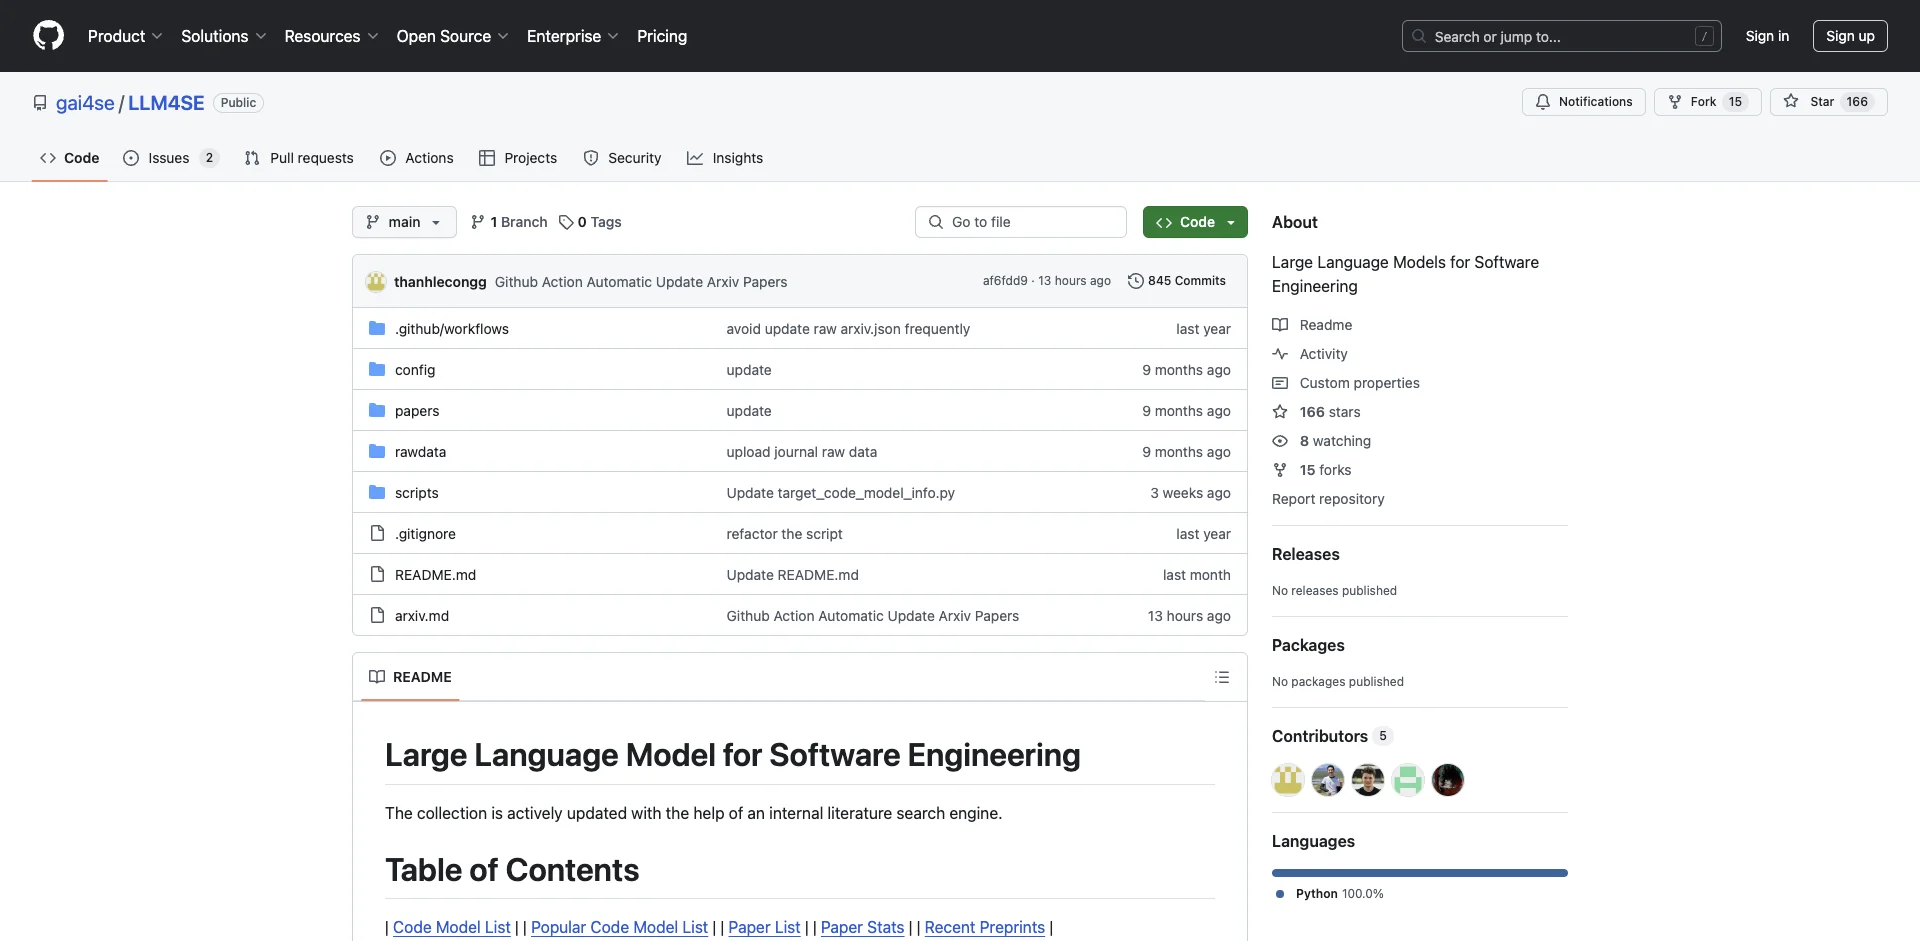Open the Product dropdown menu
1920x941 pixels.
pyautogui.click(x=125, y=36)
